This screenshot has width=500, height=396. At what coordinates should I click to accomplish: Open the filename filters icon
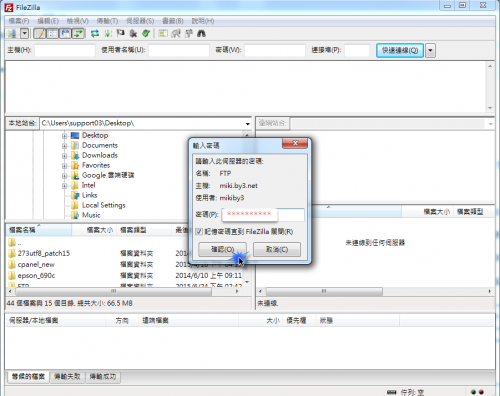tap(163, 33)
